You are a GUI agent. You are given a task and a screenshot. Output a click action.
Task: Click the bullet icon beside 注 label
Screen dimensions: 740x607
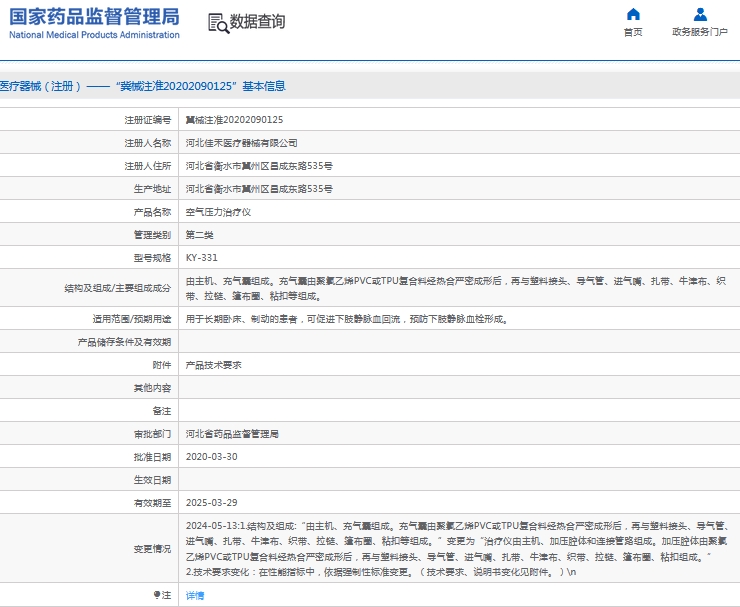(156, 595)
